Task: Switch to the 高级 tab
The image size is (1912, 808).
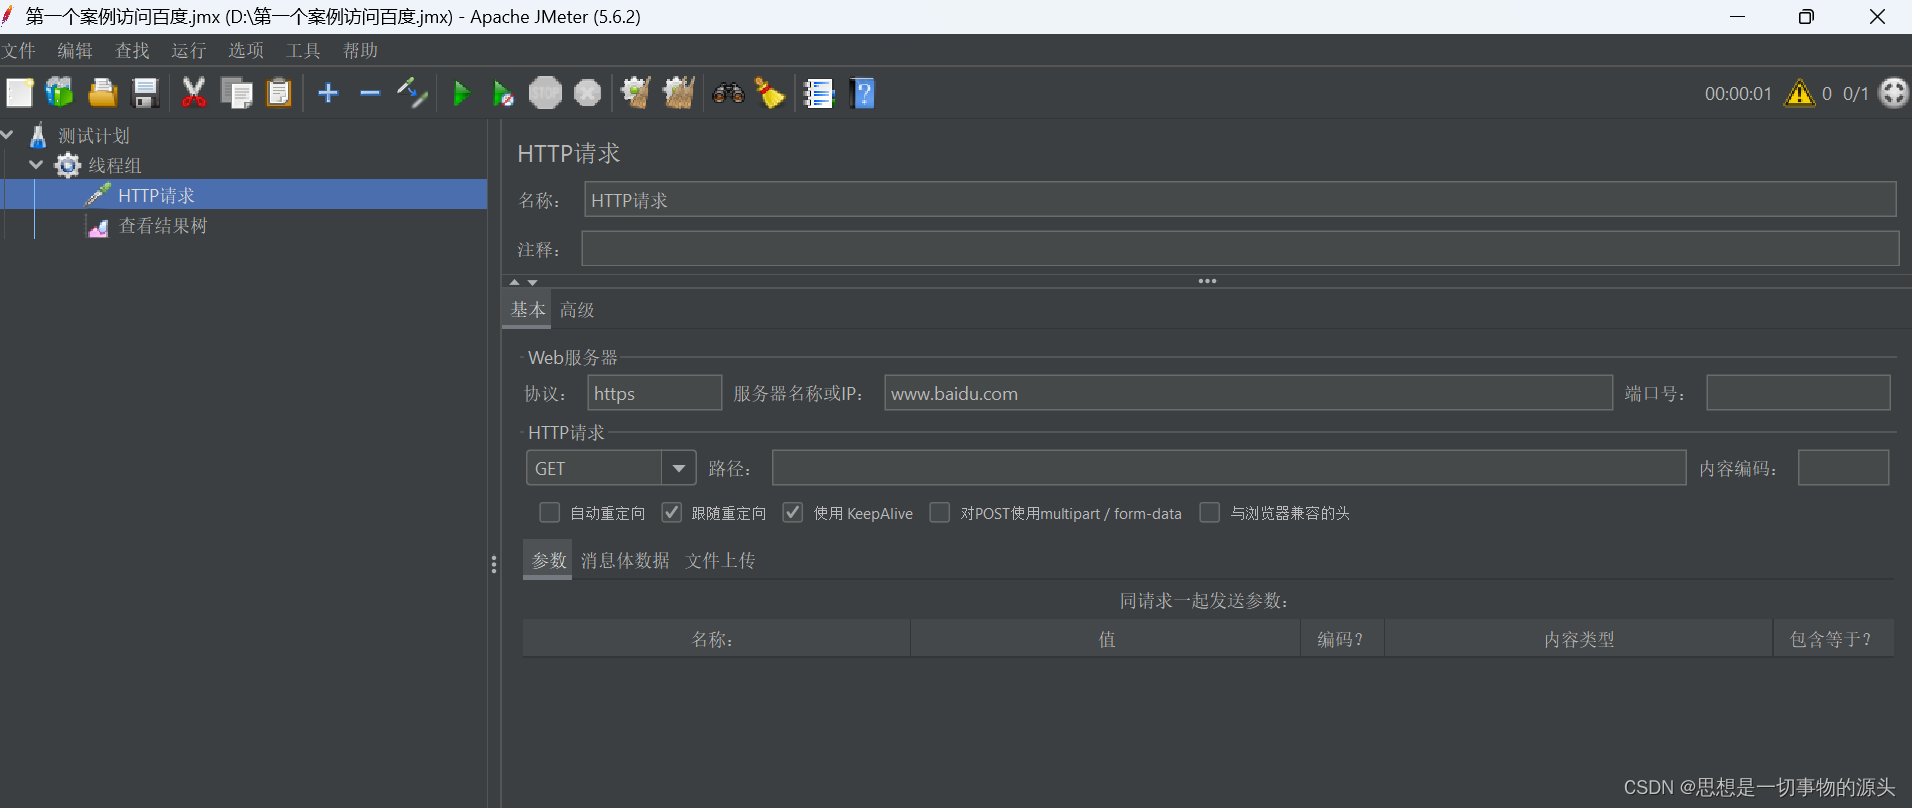Action: pos(577,310)
